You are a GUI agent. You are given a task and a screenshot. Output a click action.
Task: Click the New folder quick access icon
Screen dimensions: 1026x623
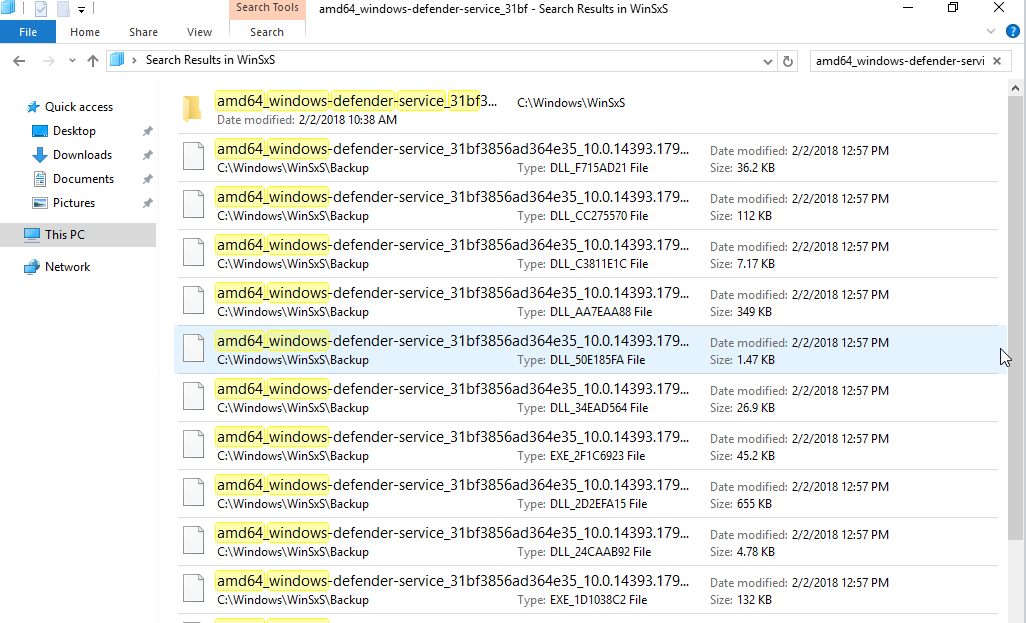(63, 9)
